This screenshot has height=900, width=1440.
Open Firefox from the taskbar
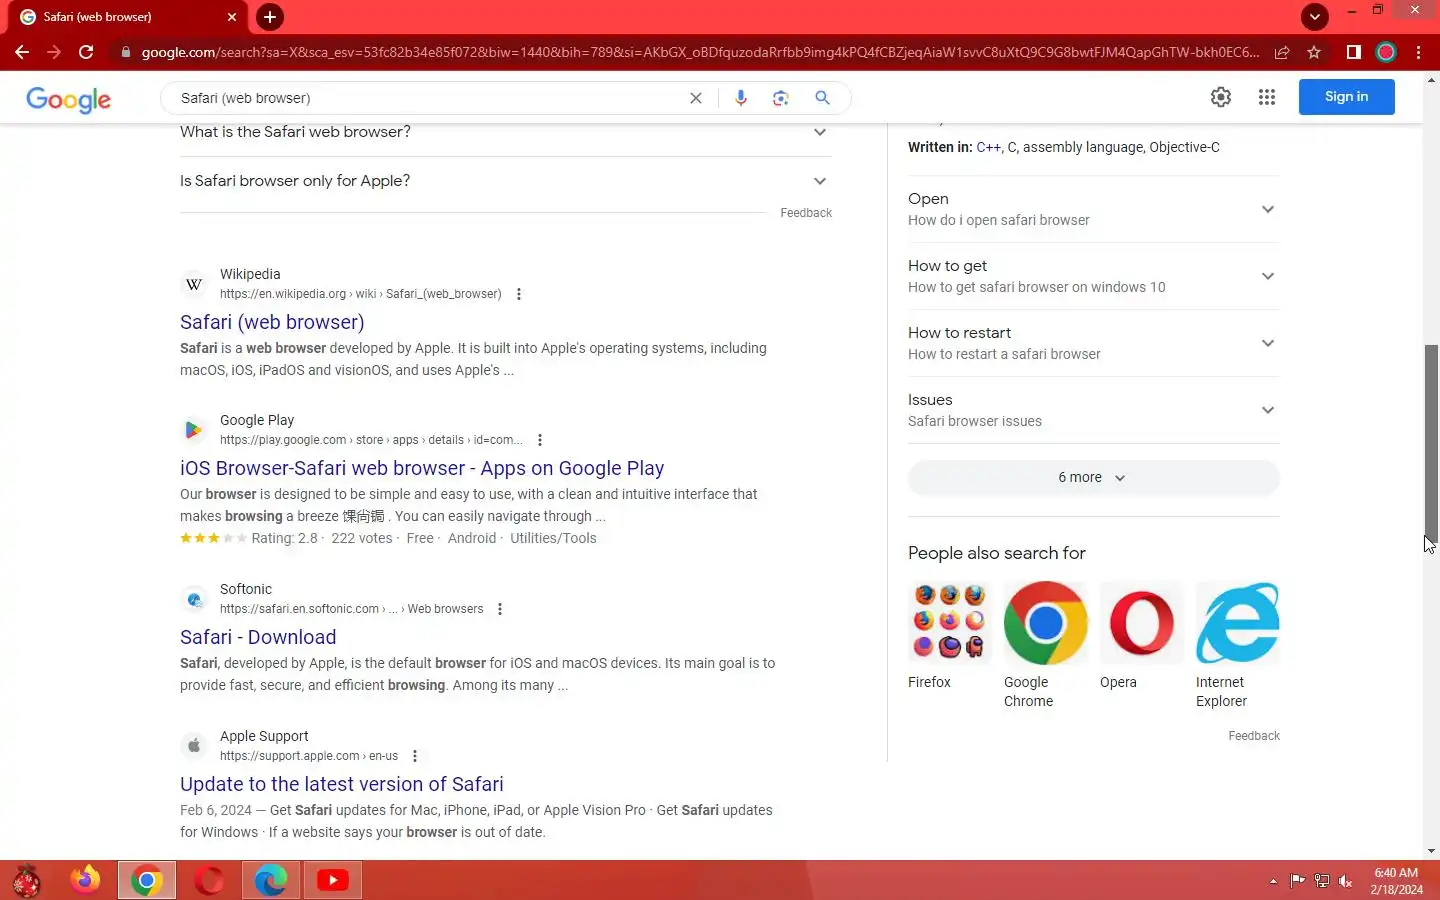point(85,880)
